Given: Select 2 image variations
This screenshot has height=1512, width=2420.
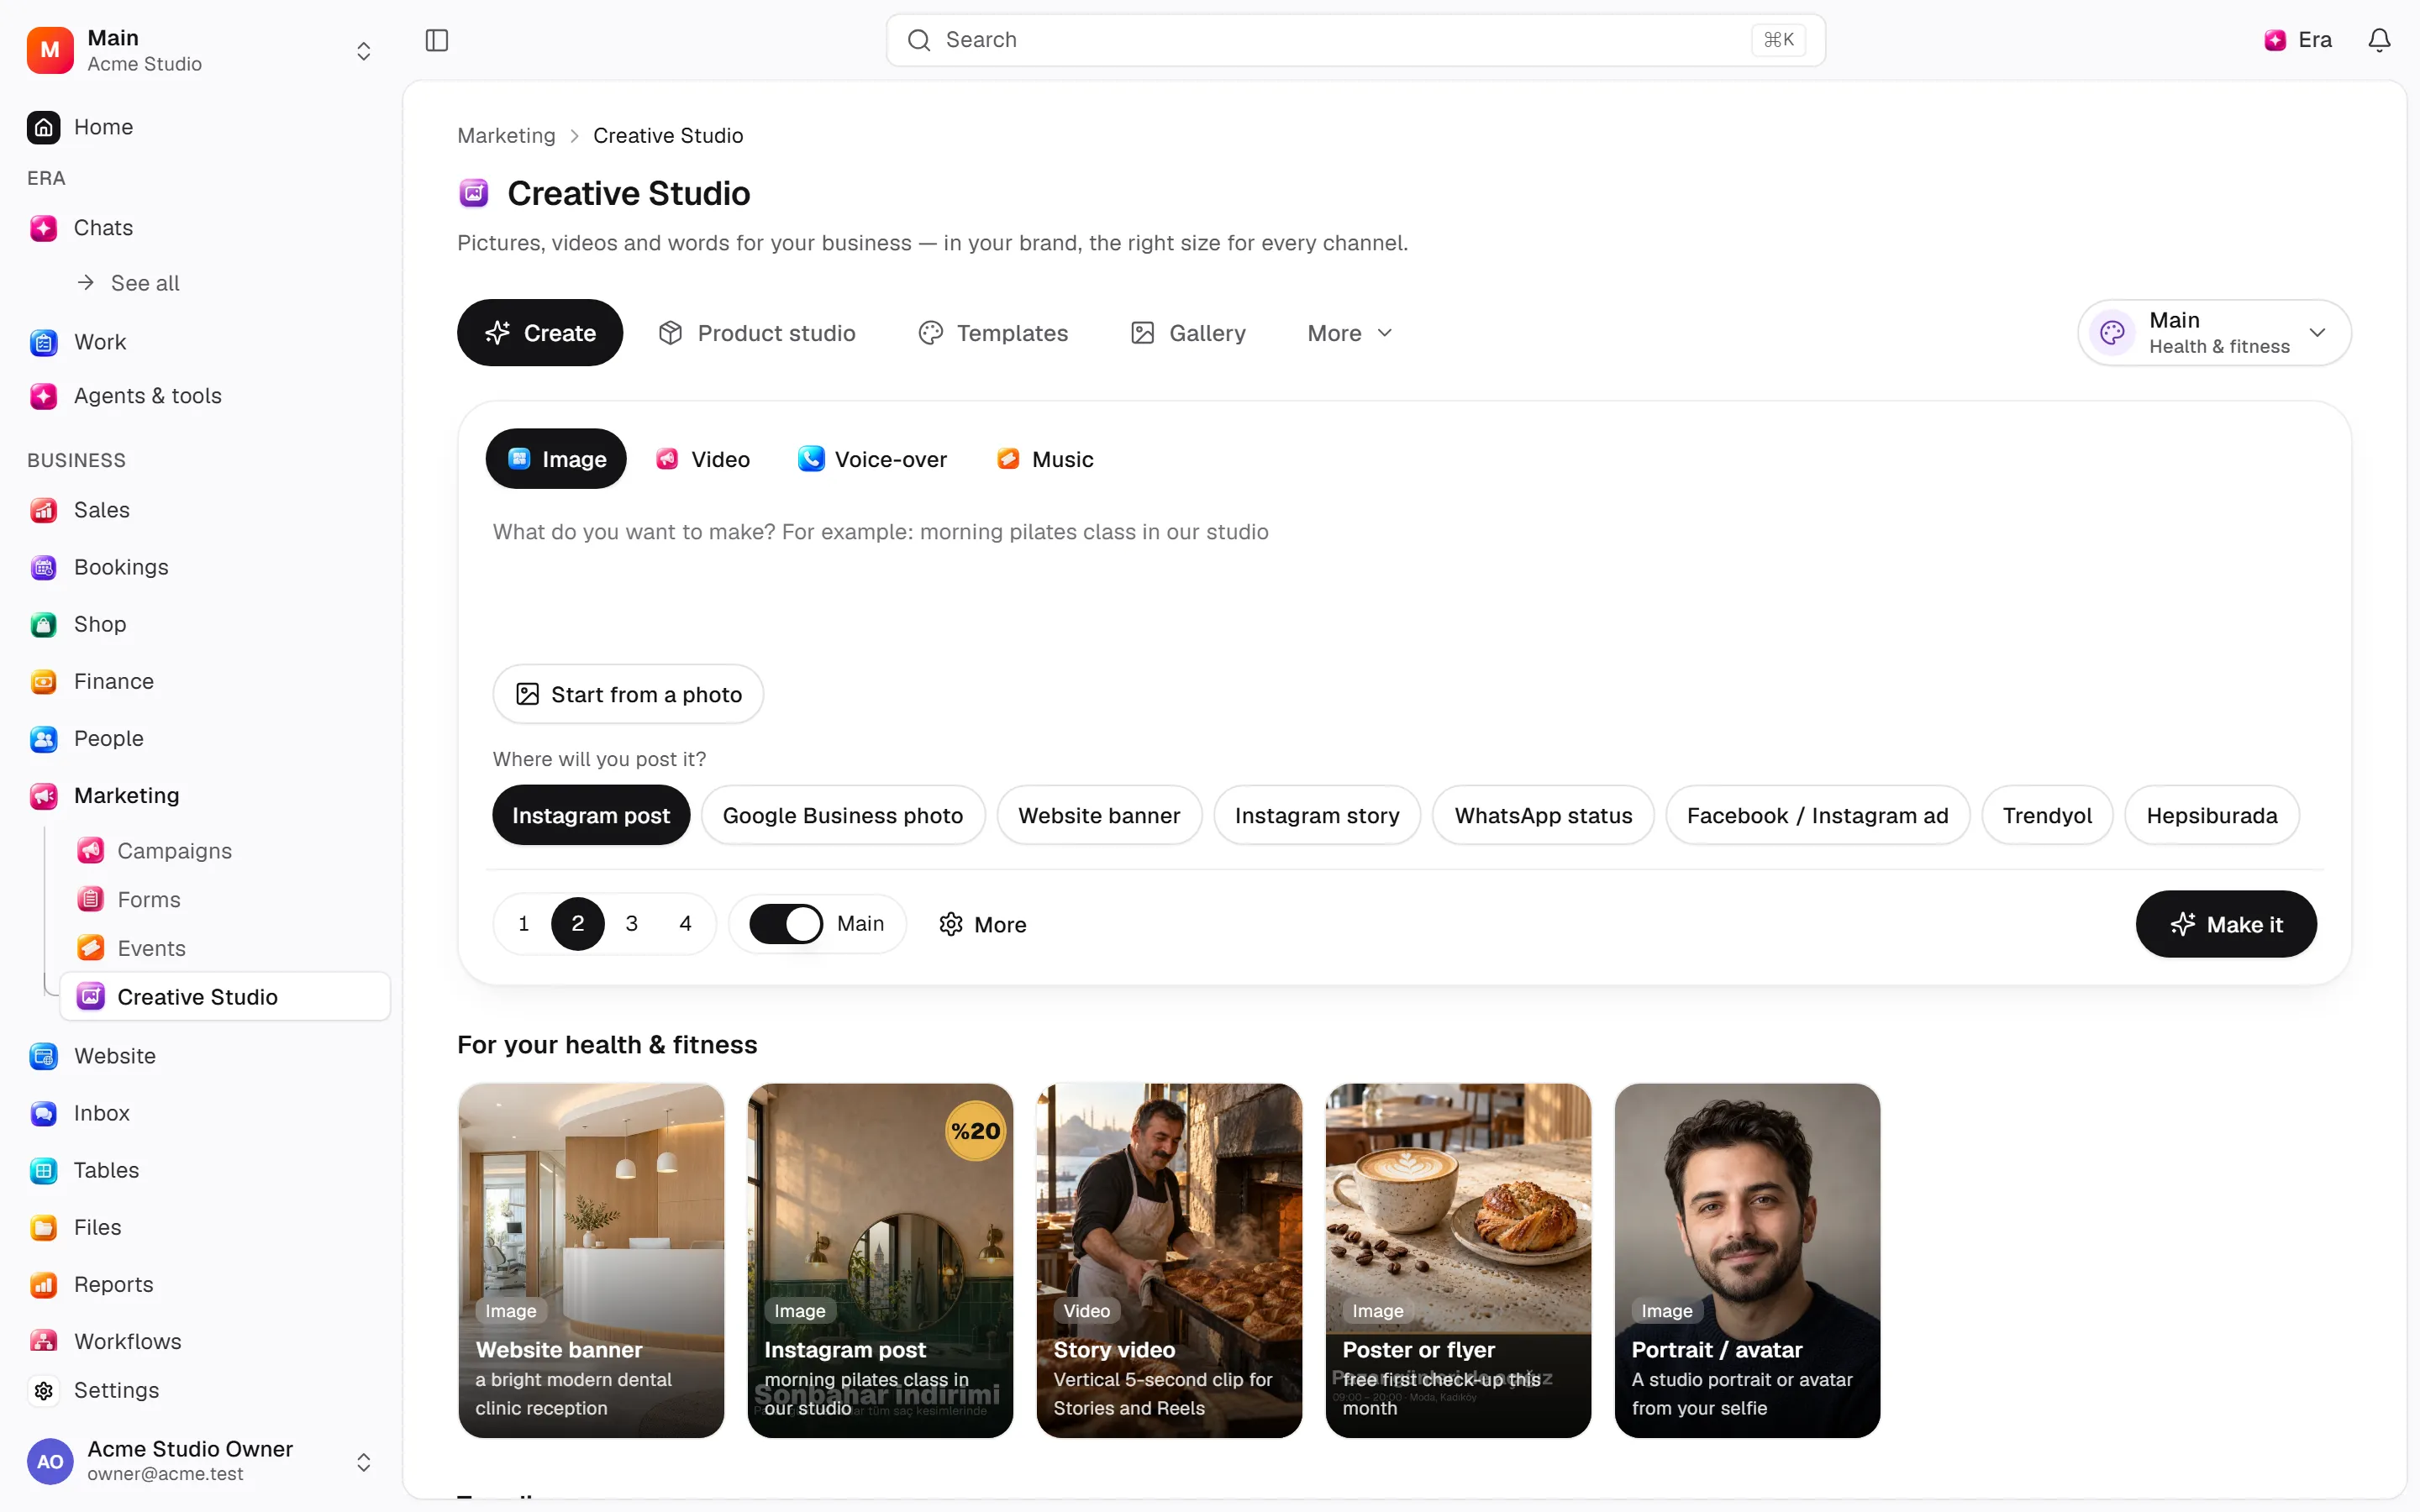Looking at the screenshot, I should point(577,924).
